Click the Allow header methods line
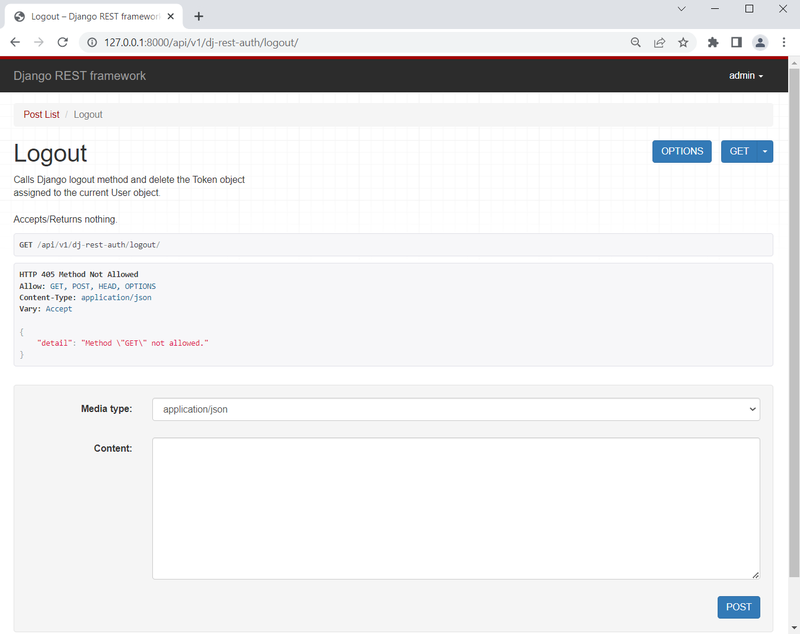The width and height of the screenshot is (800, 634). coord(87,286)
